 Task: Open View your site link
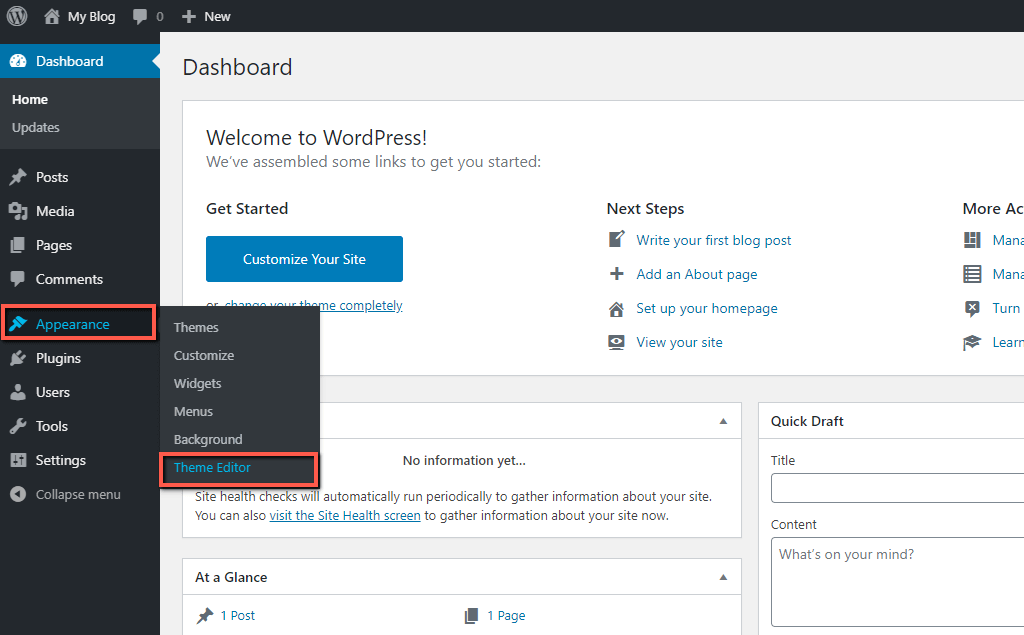tap(679, 342)
